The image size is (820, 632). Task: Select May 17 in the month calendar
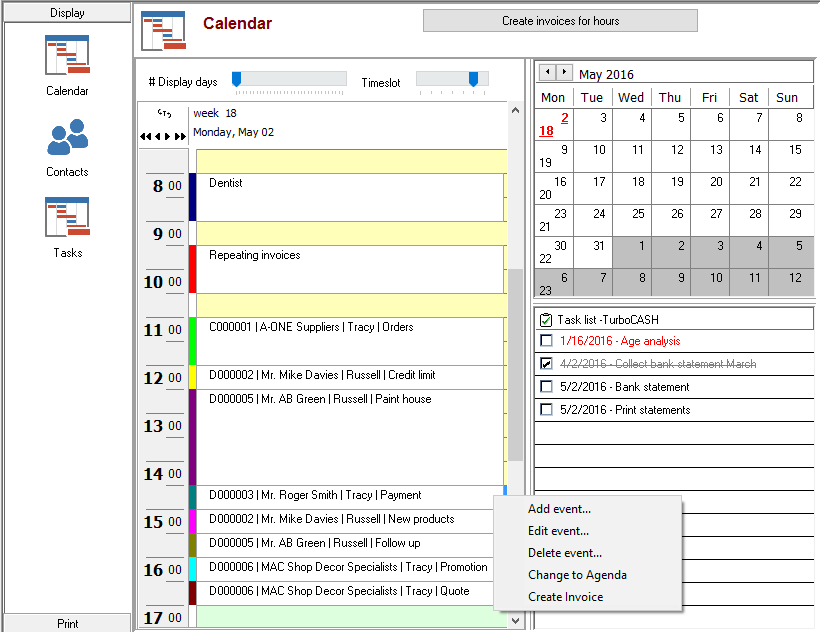click(x=599, y=183)
